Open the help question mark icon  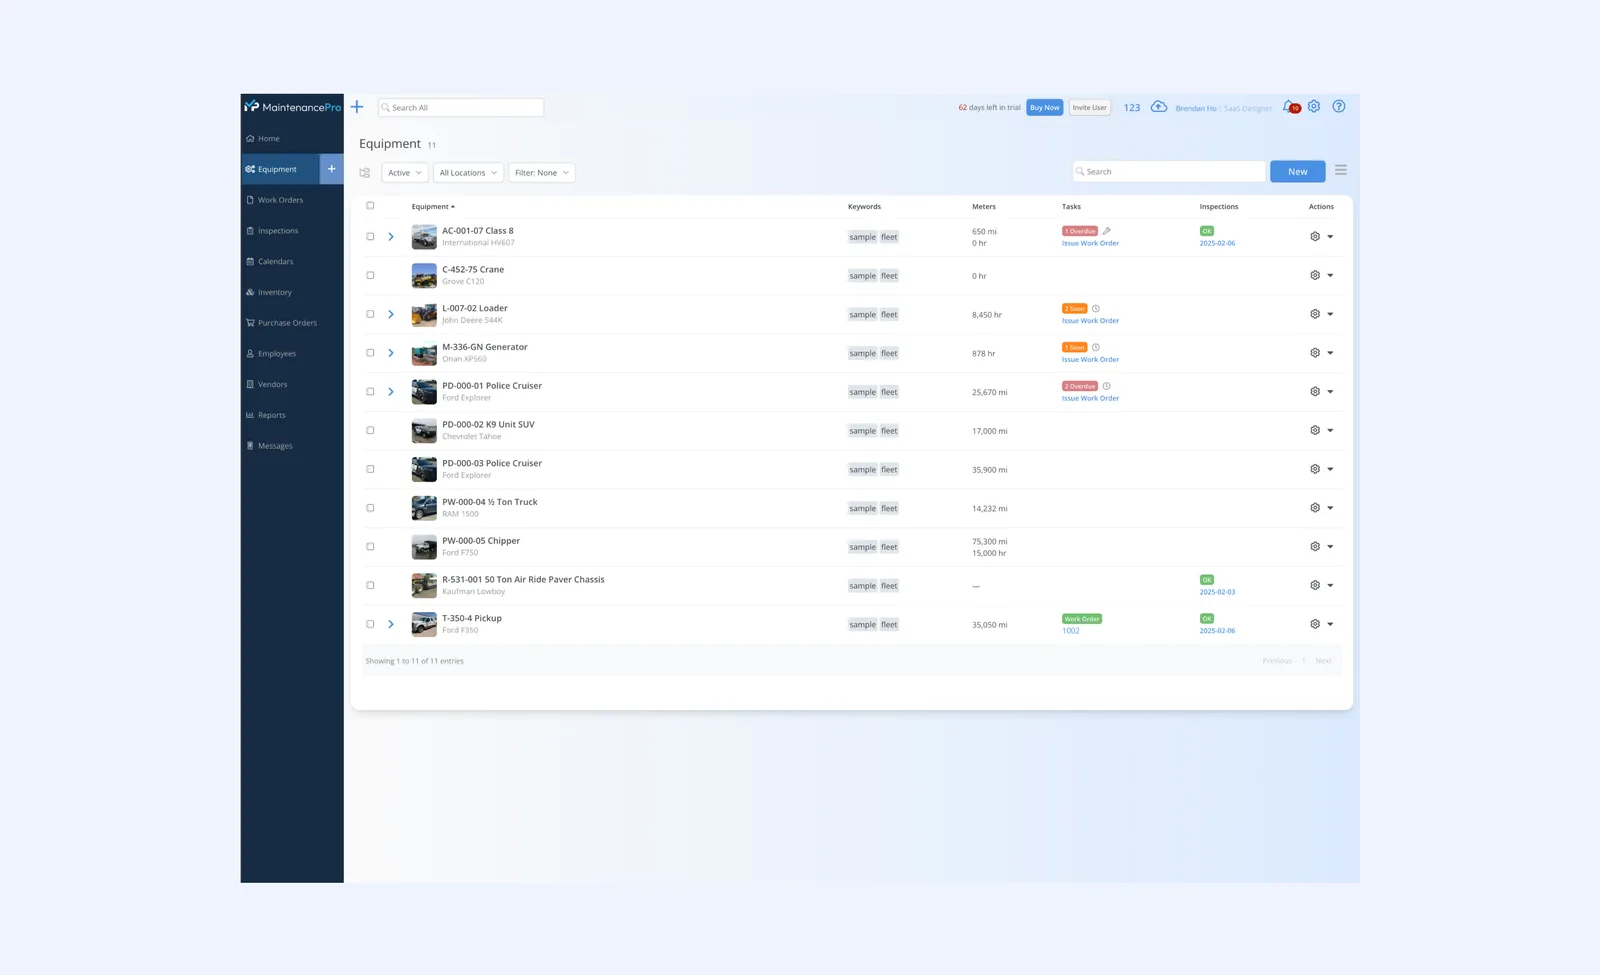1339,106
